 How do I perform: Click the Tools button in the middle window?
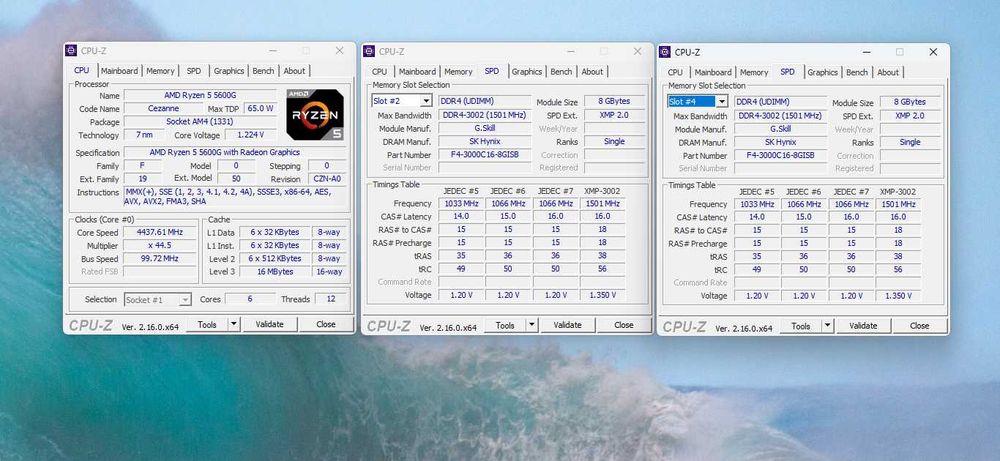[x=505, y=325]
